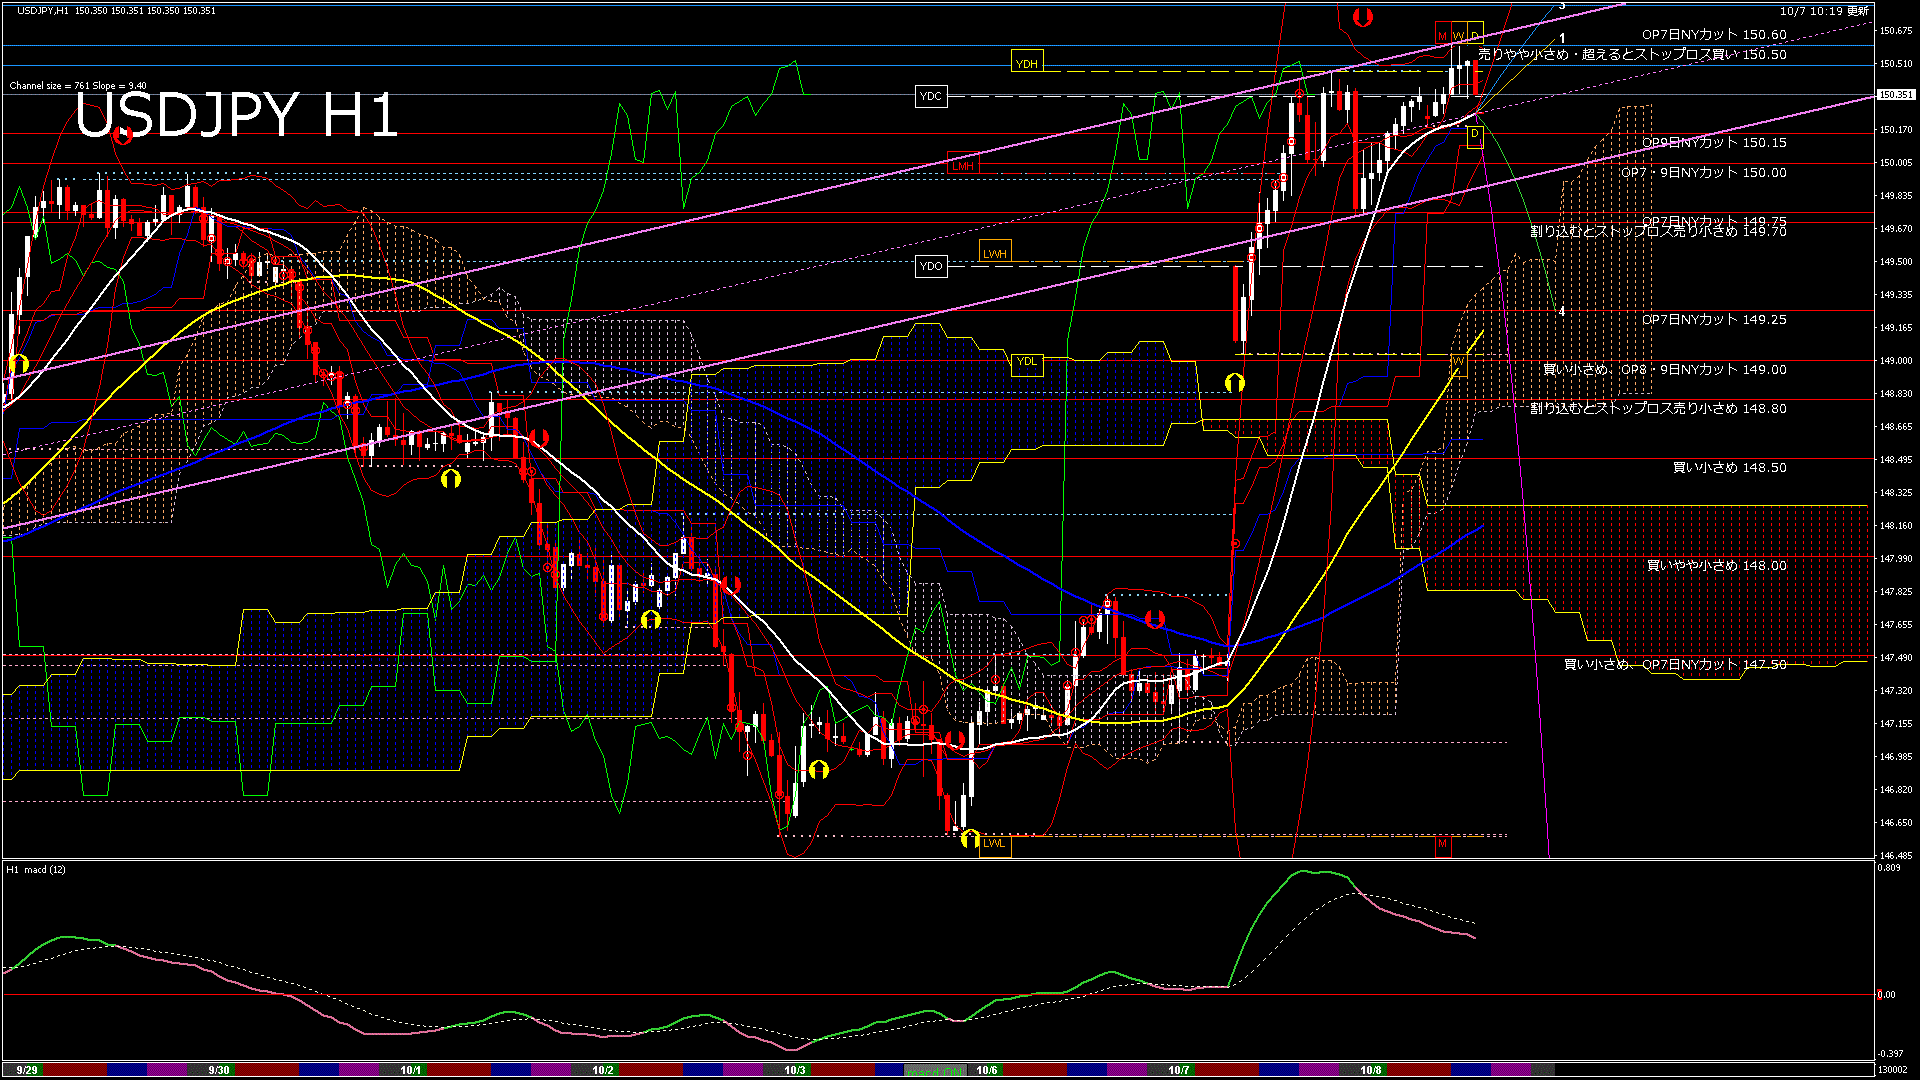The height and width of the screenshot is (1080, 1920).
Task: Select the 9/30 date on time axis
Action: (218, 1070)
